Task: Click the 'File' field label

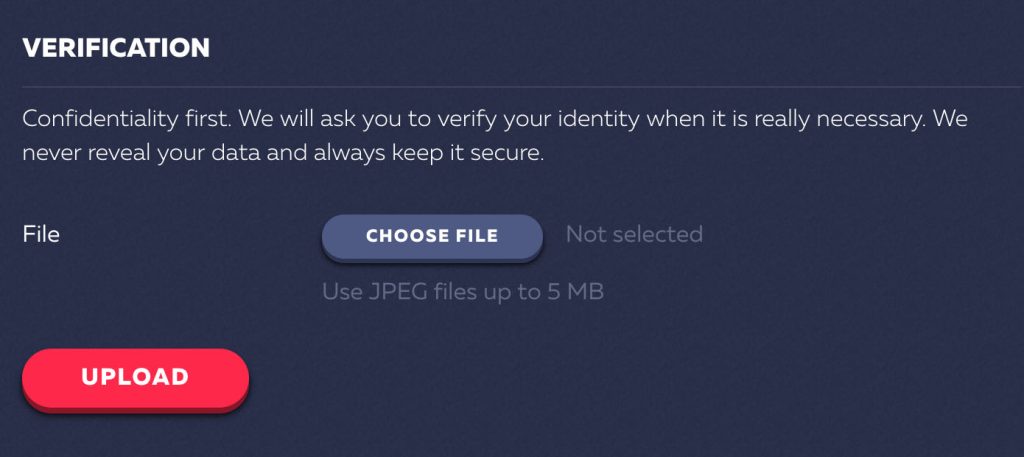Action: pos(41,235)
